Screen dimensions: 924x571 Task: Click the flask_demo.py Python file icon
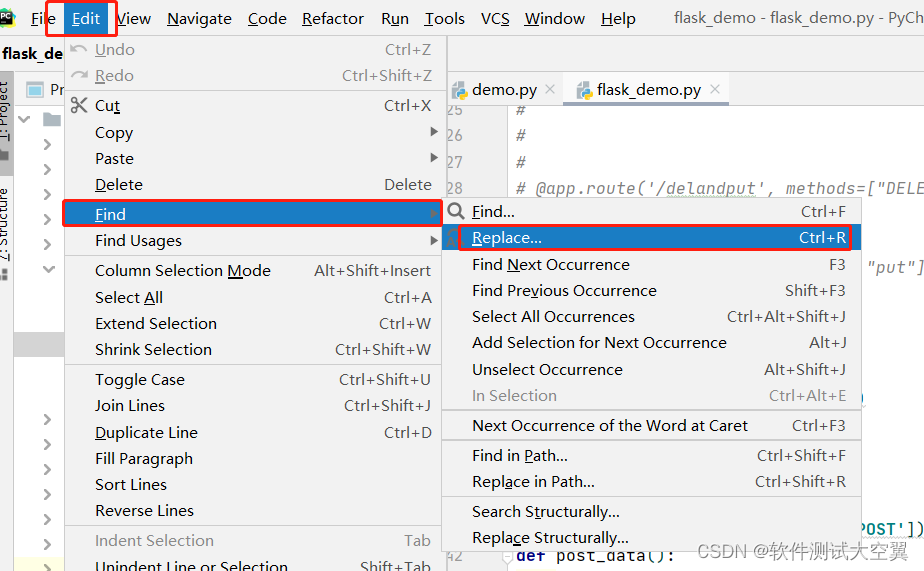[x=585, y=90]
